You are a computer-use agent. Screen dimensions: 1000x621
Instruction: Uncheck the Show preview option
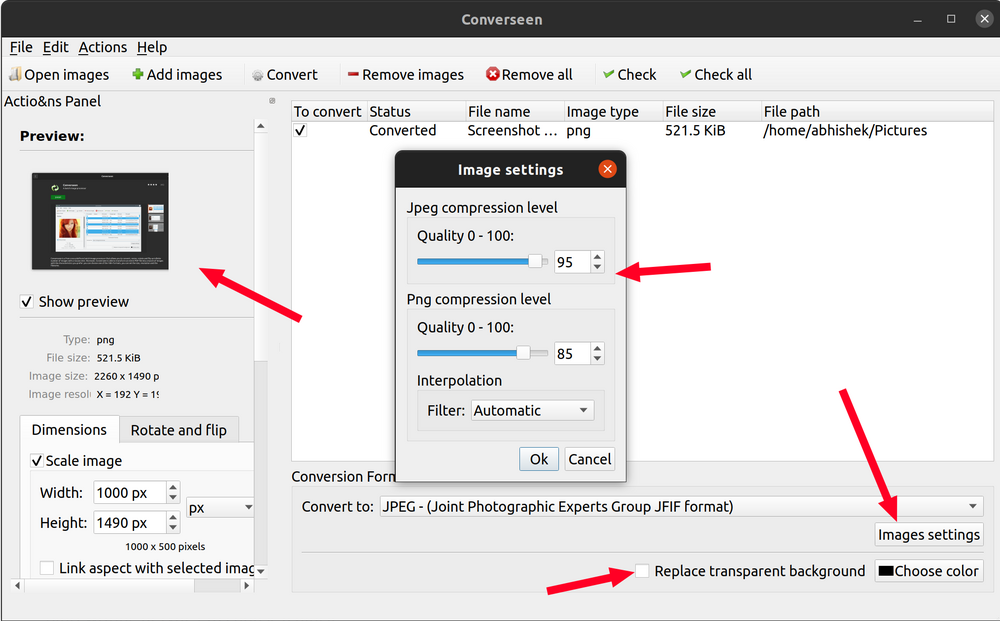(x=25, y=302)
